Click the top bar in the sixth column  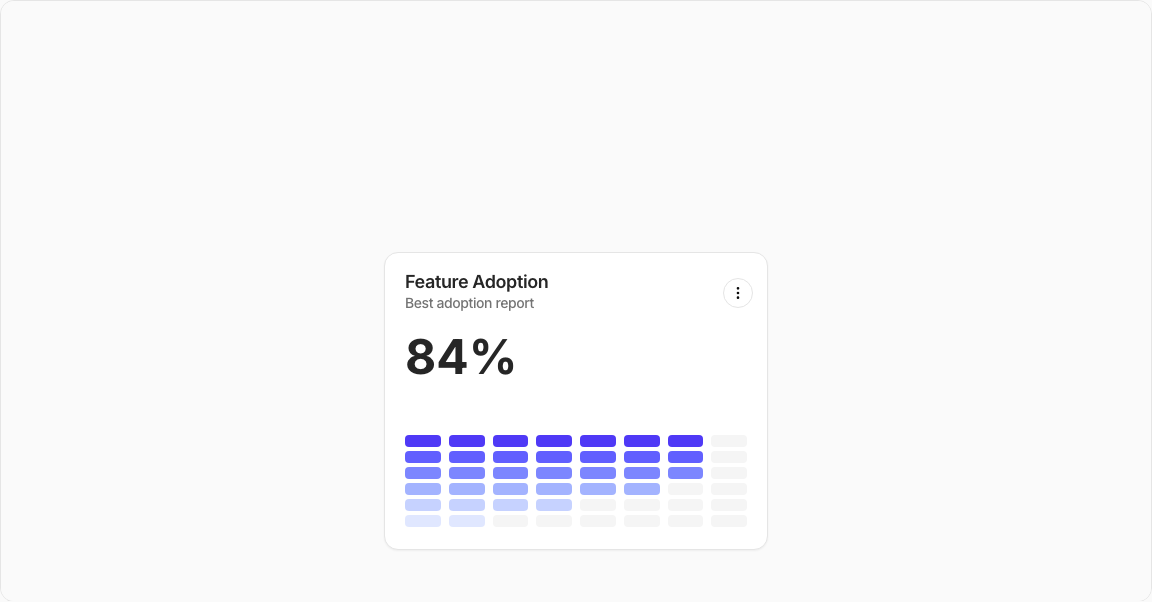click(642, 441)
